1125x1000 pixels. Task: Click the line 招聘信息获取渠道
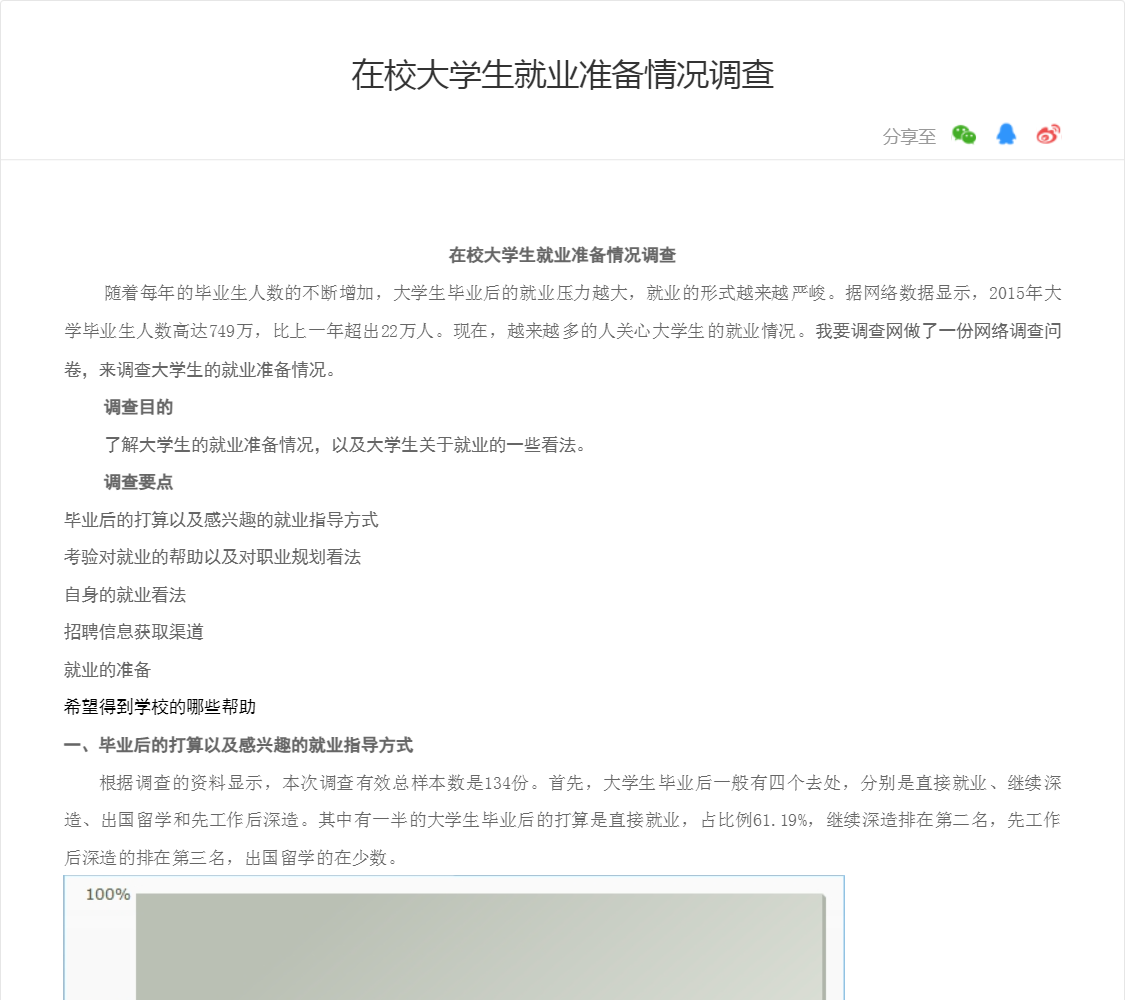pyautogui.click(x=133, y=632)
